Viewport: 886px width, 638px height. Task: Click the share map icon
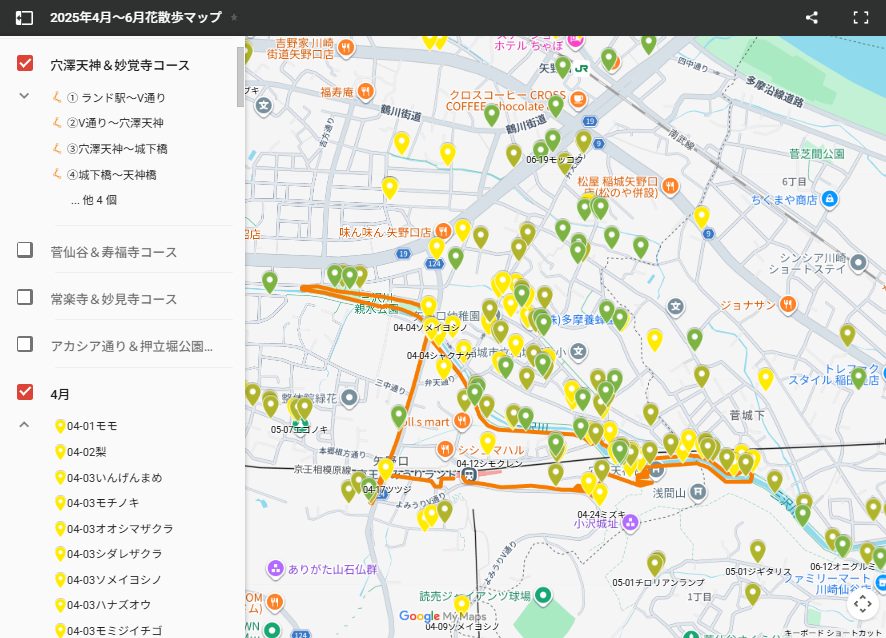click(812, 18)
